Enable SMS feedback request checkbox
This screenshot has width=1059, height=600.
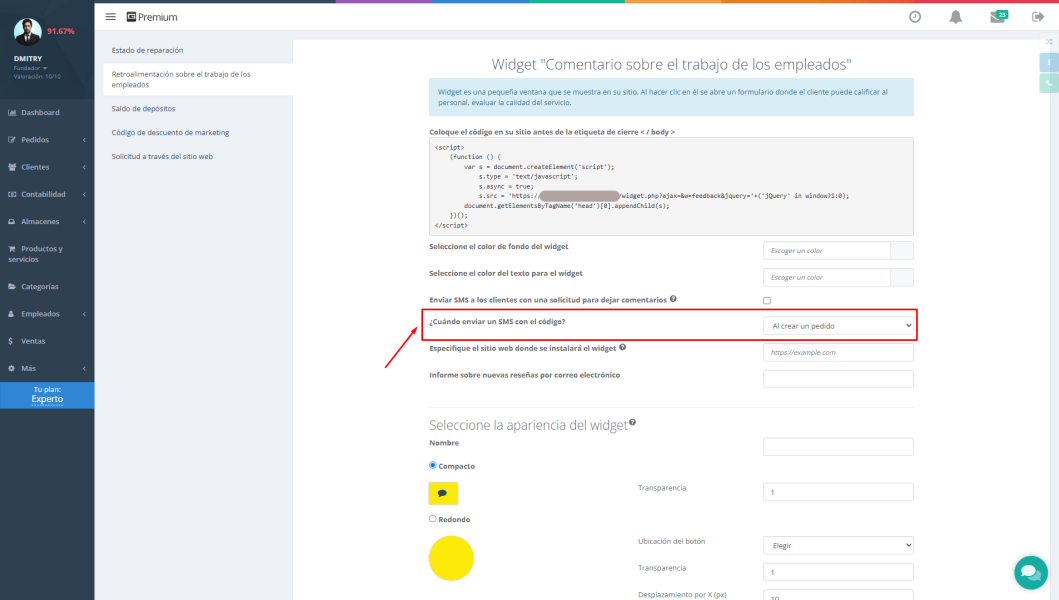767,300
